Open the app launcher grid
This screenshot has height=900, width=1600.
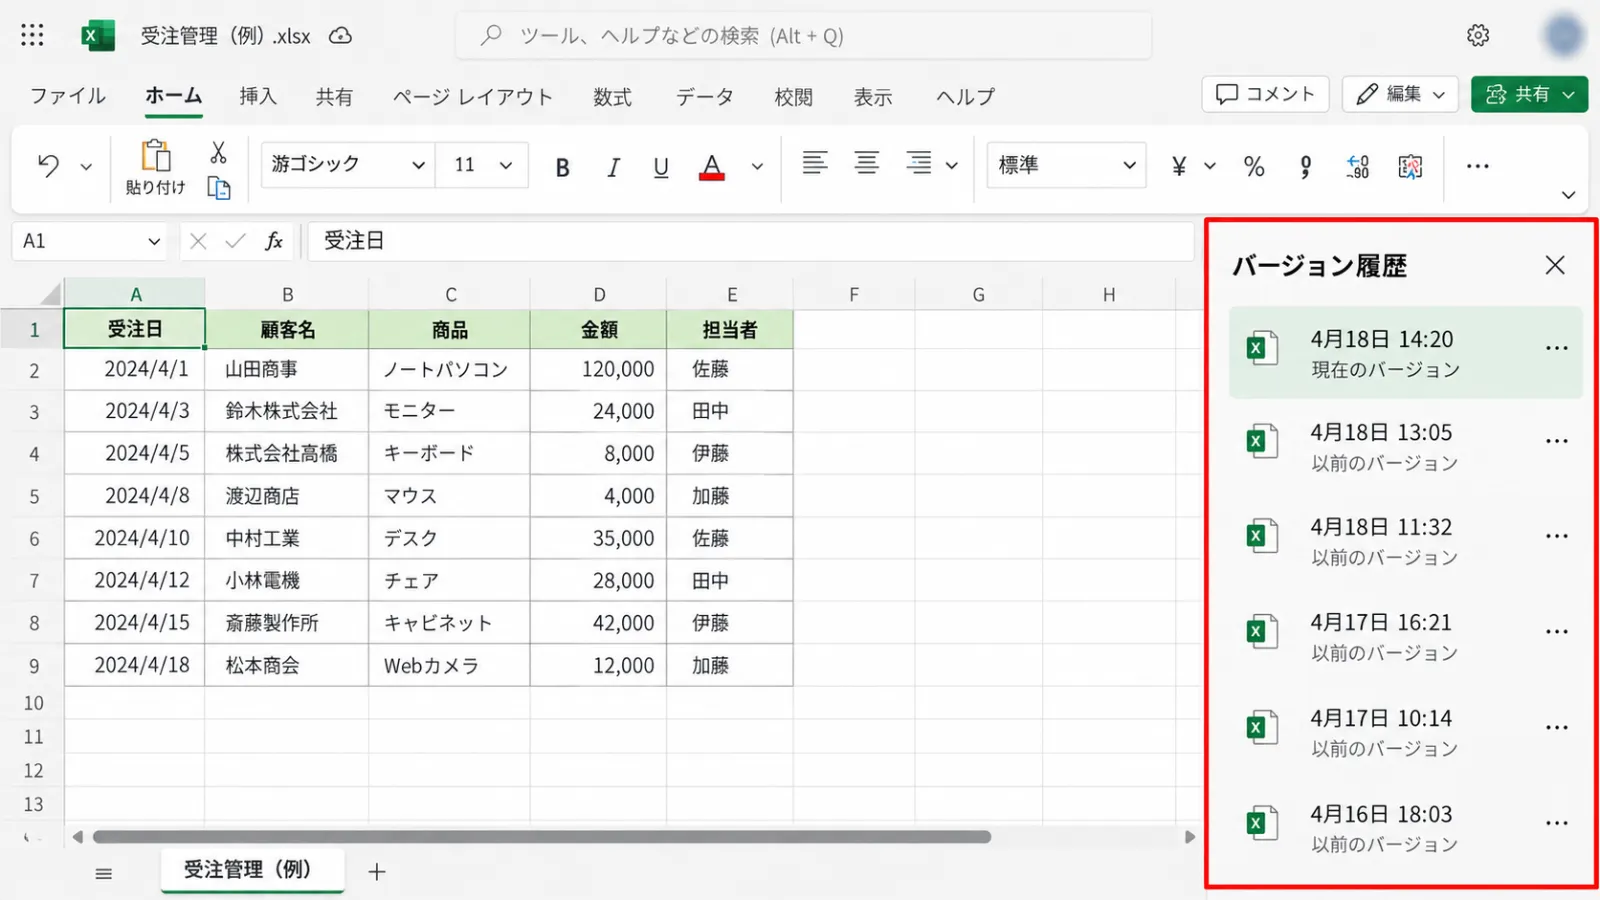pyautogui.click(x=32, y=36)
